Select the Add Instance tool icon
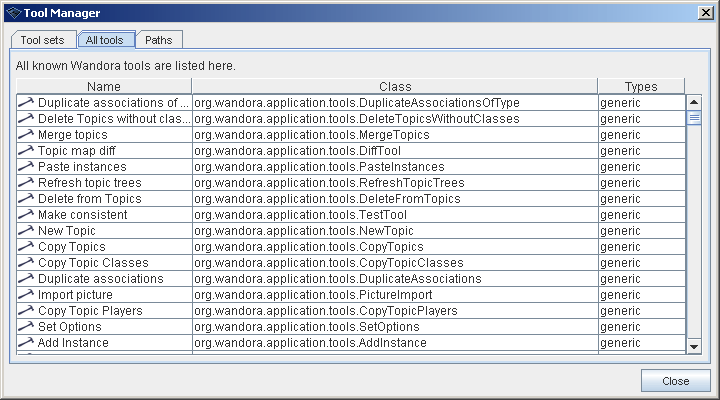This screenshot has height=400, width=720. 26,343
